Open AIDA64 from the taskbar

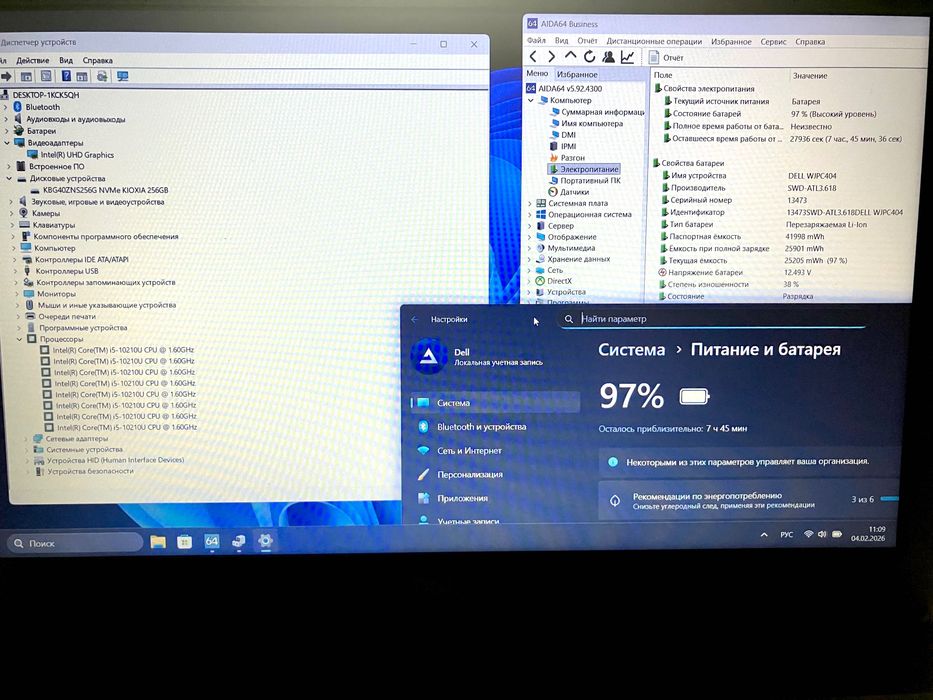pos(212,541)
